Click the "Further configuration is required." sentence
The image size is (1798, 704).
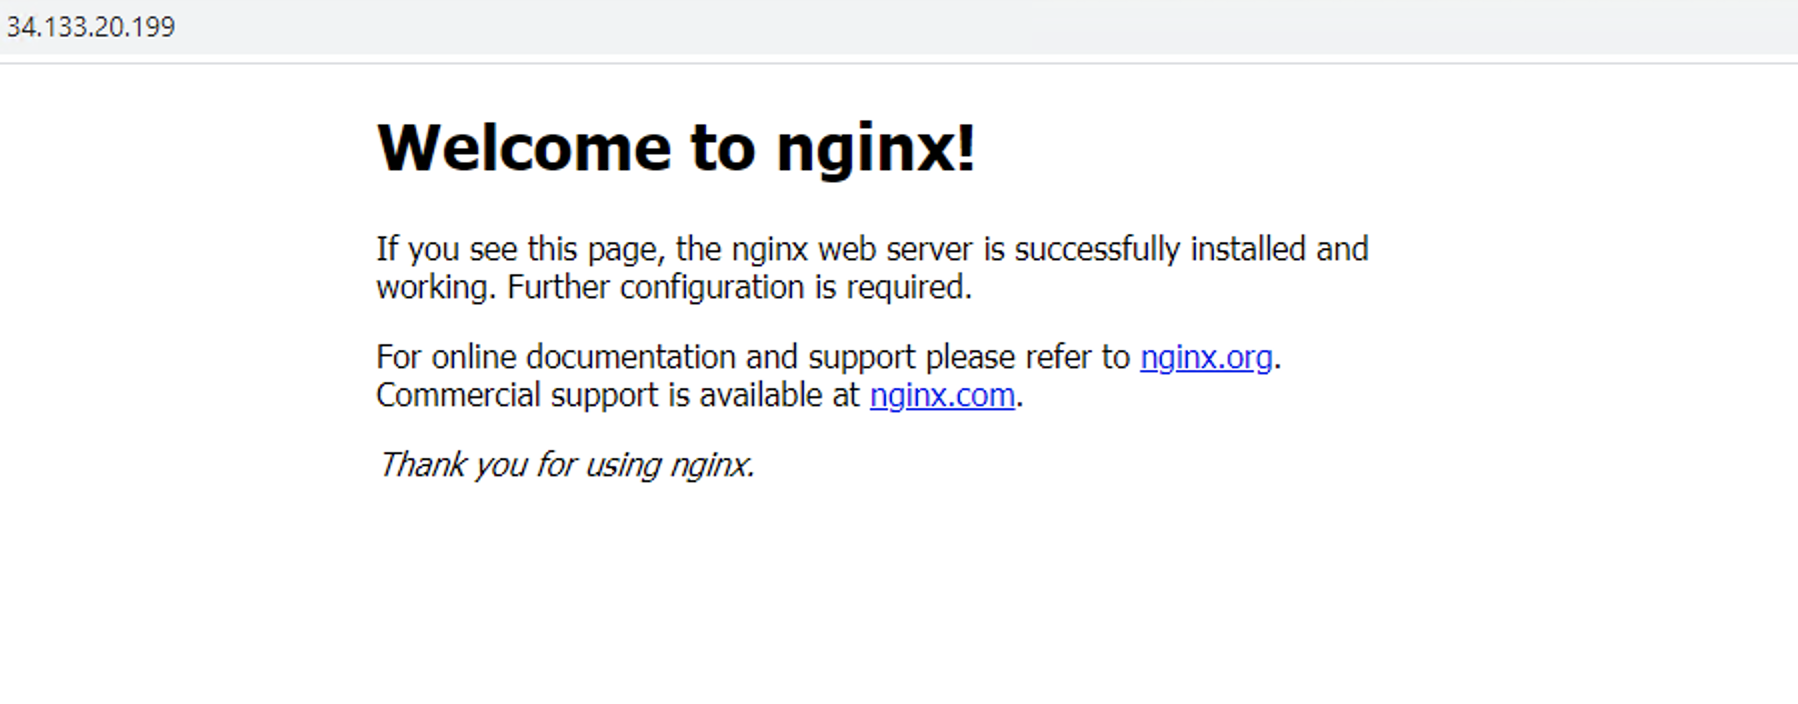(739, 288)
